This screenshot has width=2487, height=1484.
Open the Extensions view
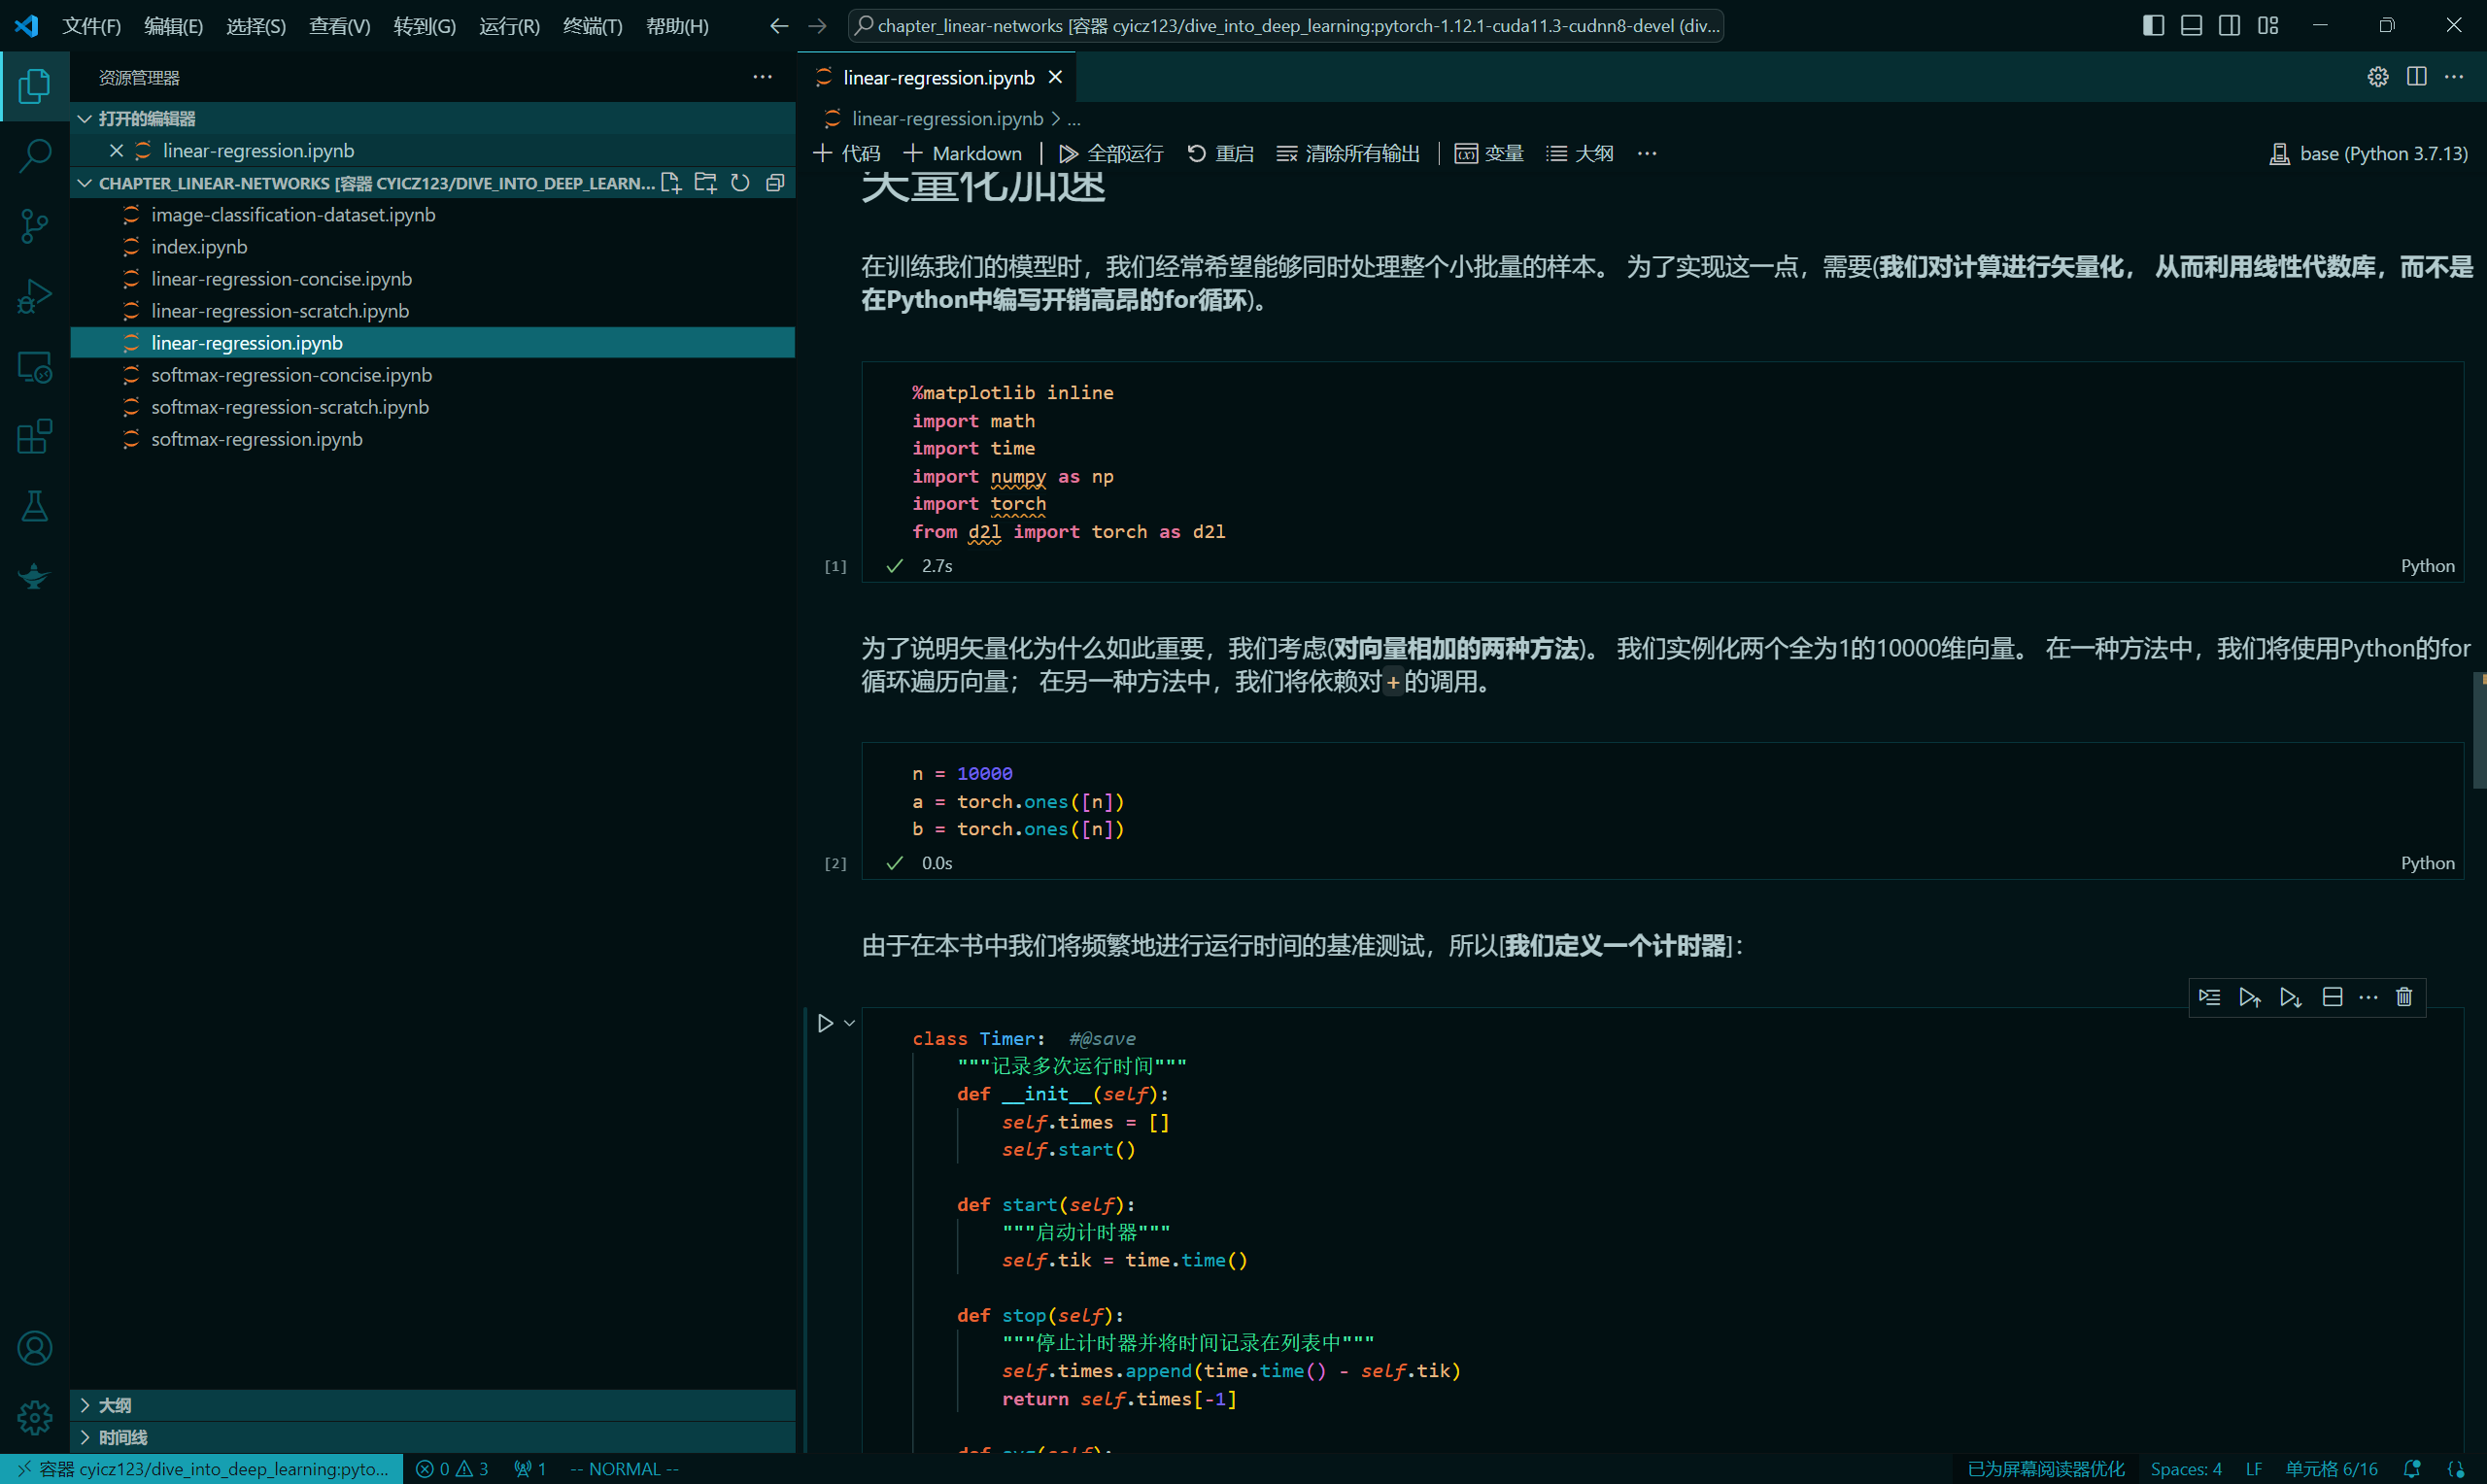click(x=34, y=436)
